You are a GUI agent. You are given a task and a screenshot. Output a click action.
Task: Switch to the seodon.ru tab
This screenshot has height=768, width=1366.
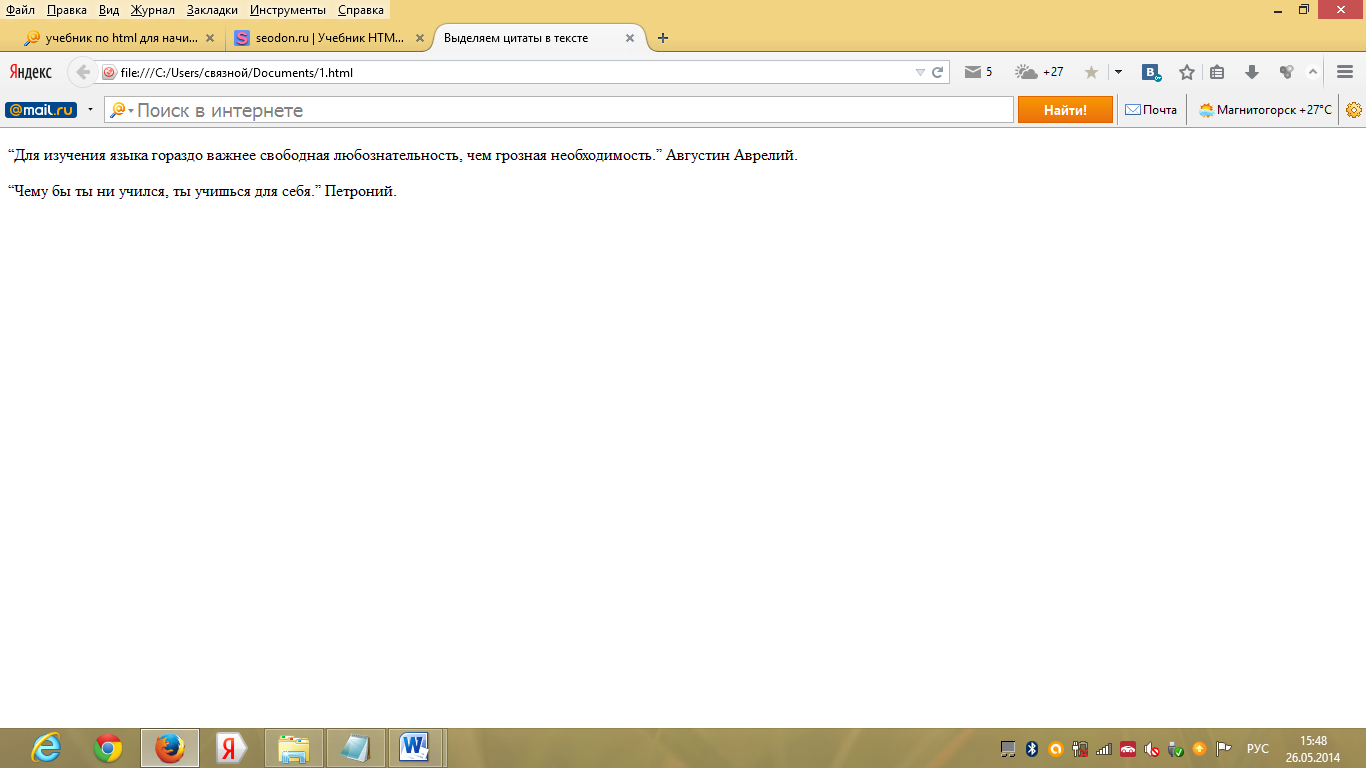(x=329, y=38)
